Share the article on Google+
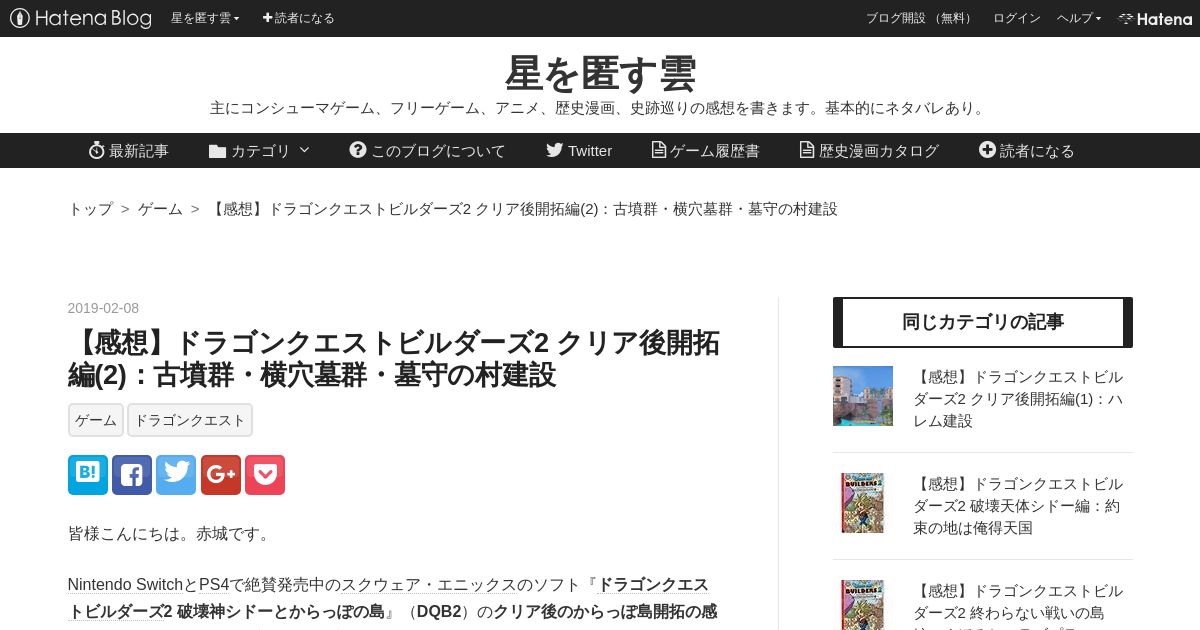This screenshot has height=630, width=1200. click(221, 475)
